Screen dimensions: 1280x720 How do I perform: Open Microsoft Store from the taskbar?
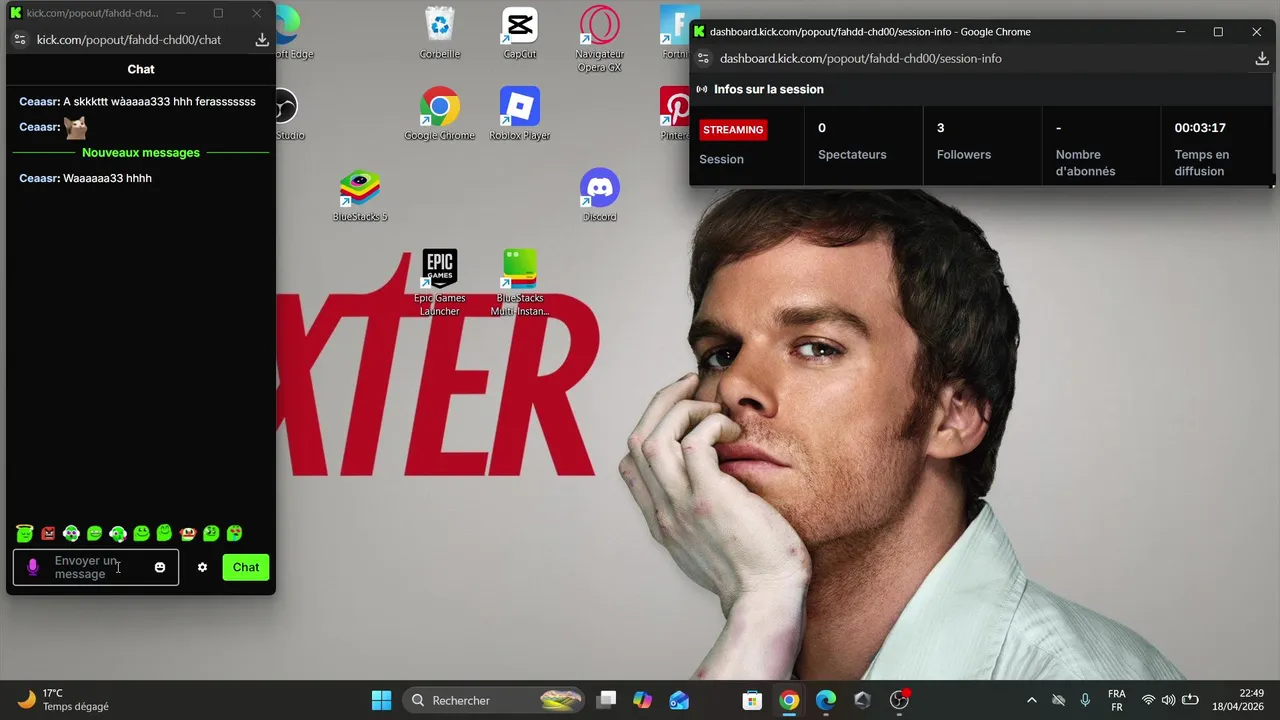pos(752,700)
